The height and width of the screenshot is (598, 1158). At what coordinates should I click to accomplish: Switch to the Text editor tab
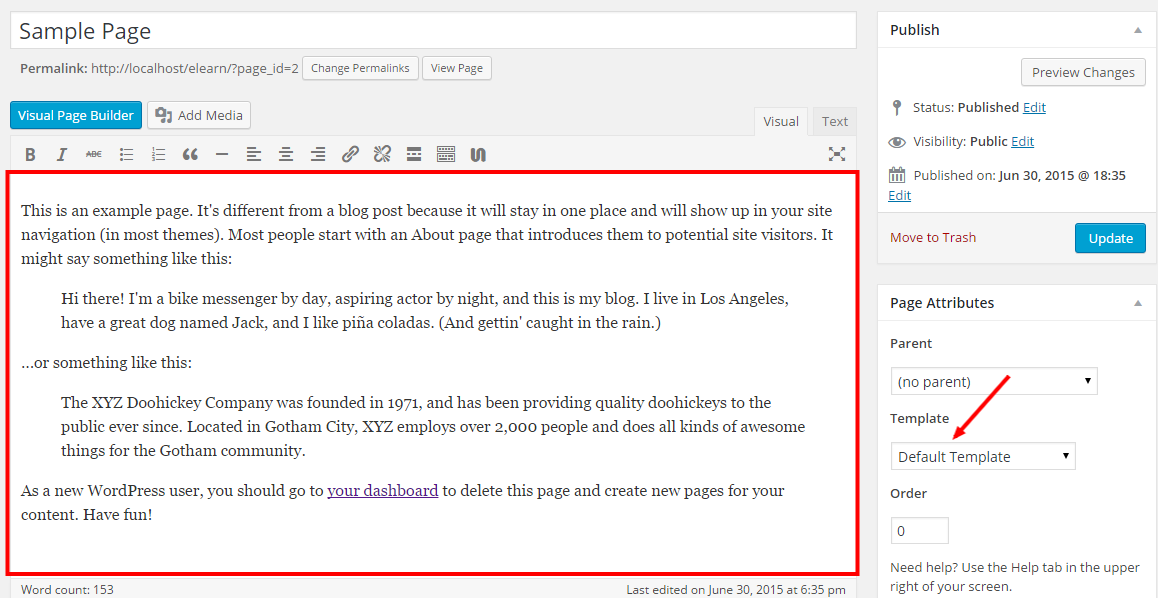[x=835, y=121]
